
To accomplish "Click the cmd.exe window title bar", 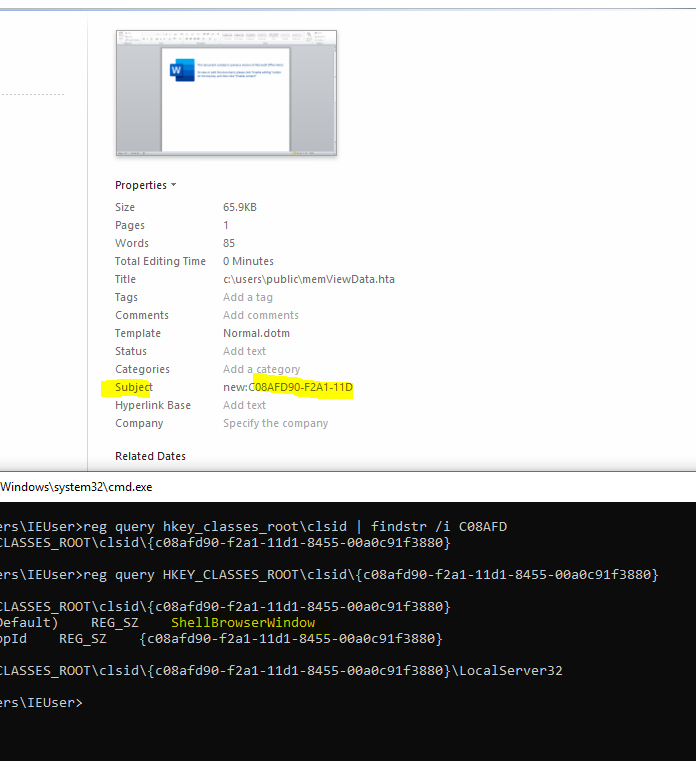I will pyautogui.click(x=348, y=487).
